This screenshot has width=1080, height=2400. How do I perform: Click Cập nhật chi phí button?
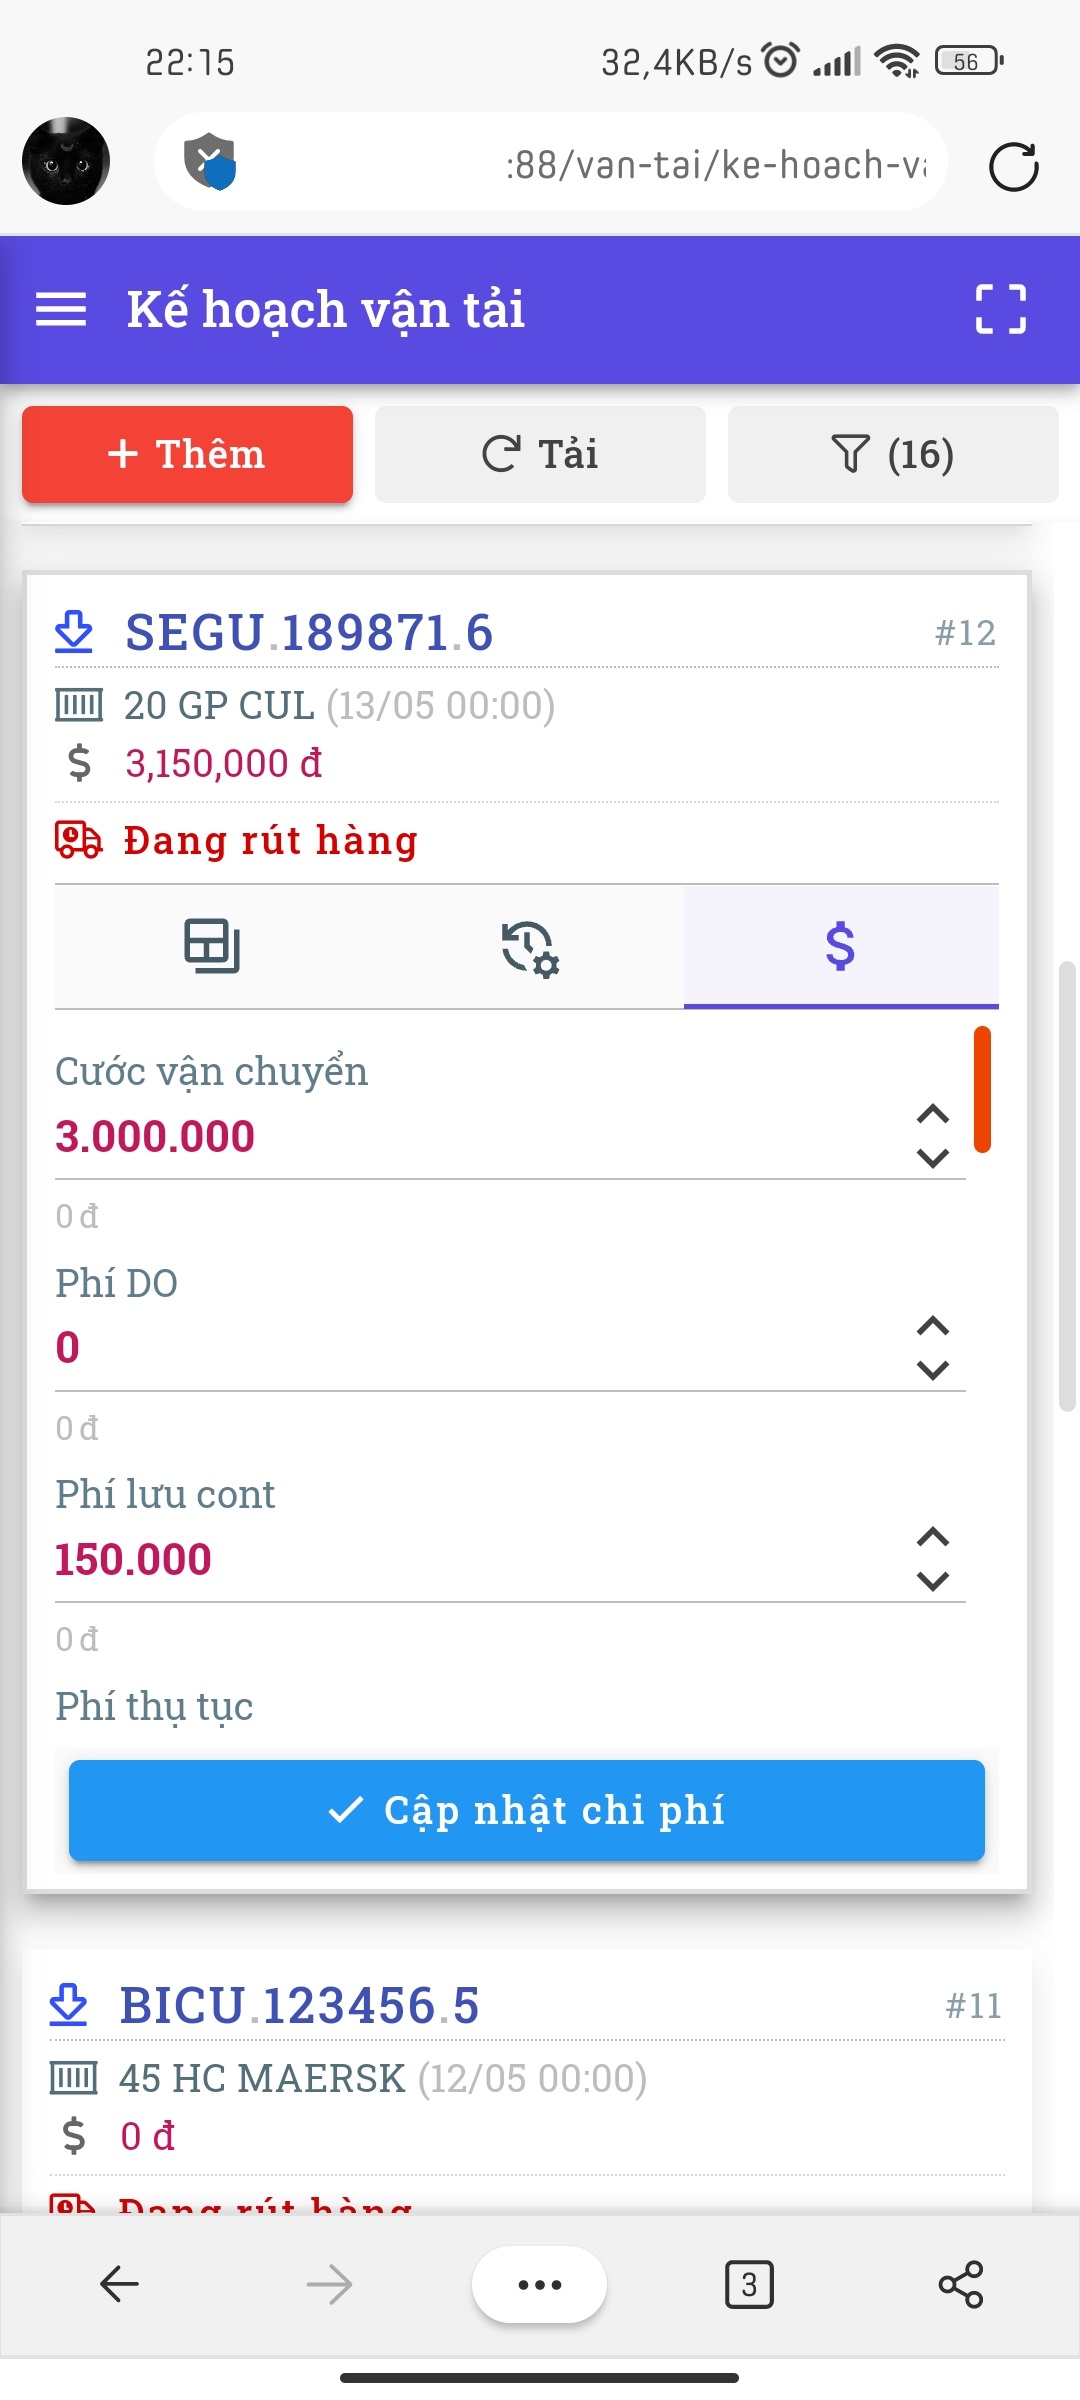(527, 1810)
